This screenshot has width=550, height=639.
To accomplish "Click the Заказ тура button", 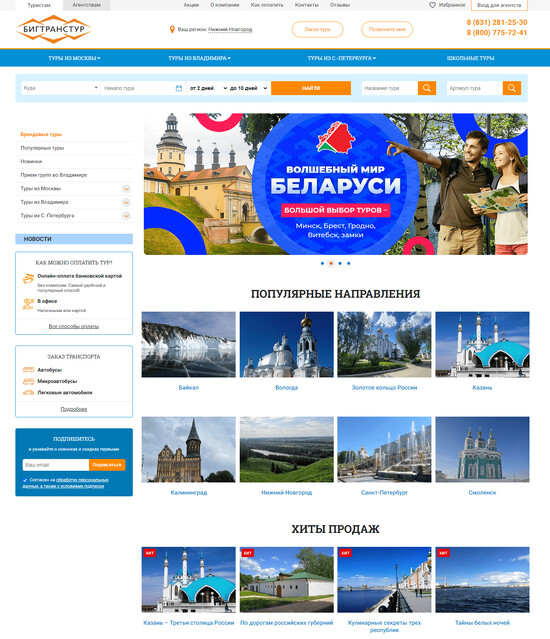I will [x=317, y=29].
